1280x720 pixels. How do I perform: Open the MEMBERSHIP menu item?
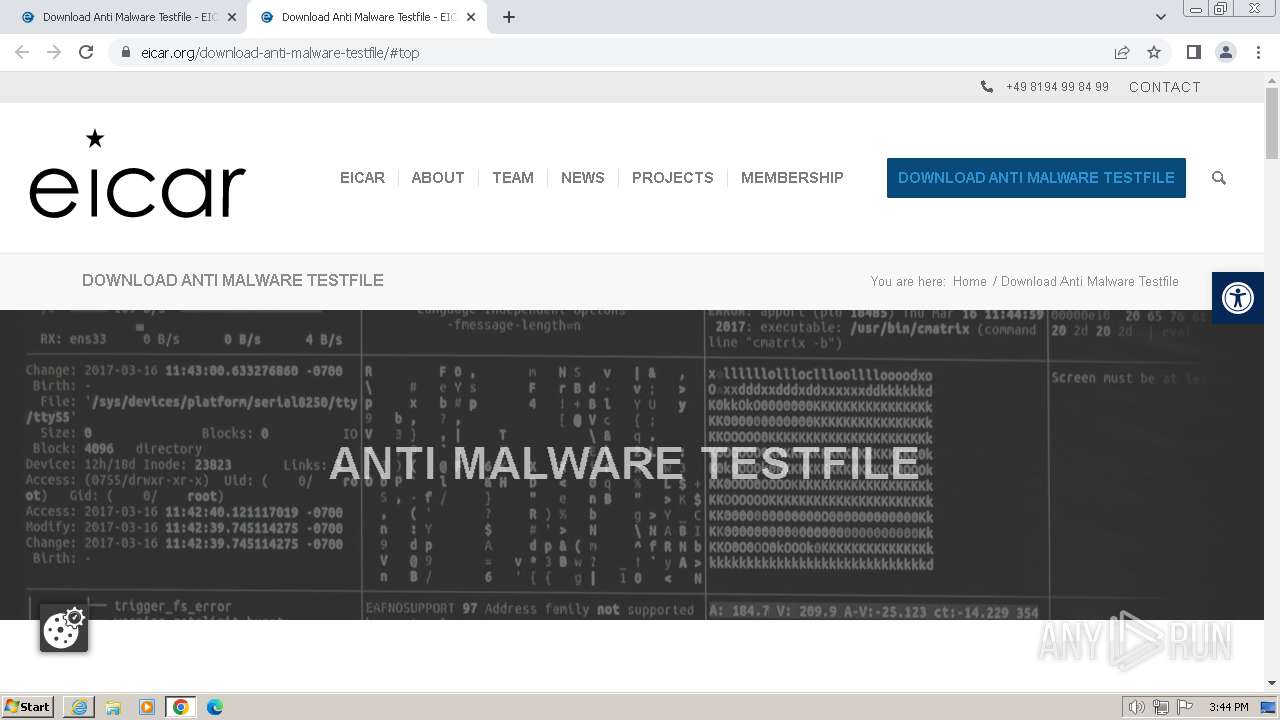pyautogui.click(x=792, y=178)
